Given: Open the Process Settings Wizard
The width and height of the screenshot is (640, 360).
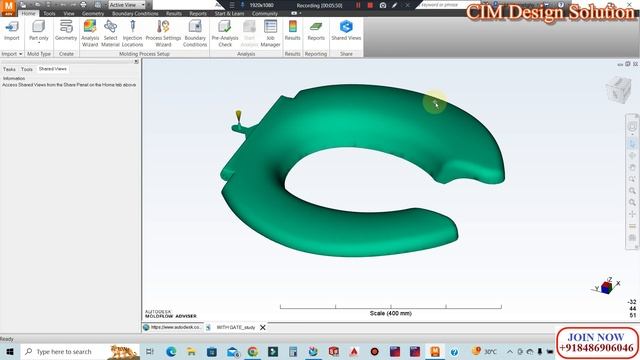Looking at the screenshot, I should (x=163, y=33).
